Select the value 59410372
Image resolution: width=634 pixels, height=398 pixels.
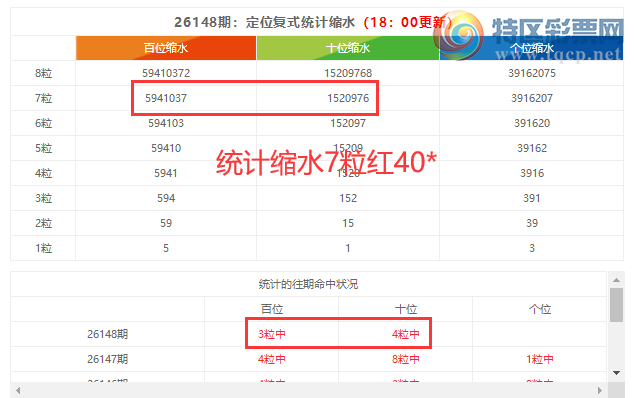(166, 73)
